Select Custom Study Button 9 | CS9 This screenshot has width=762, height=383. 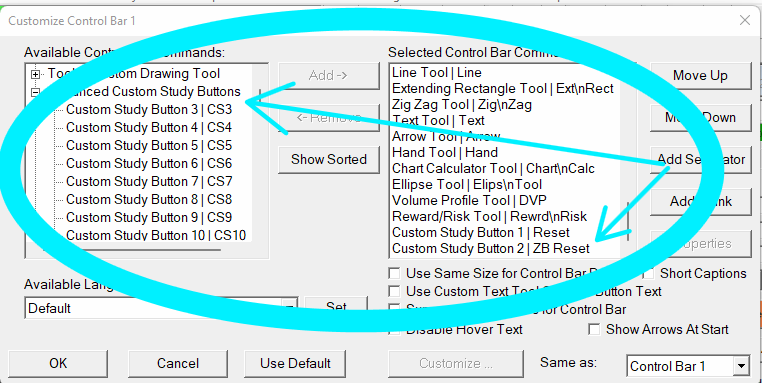click(x=149, y=218)
